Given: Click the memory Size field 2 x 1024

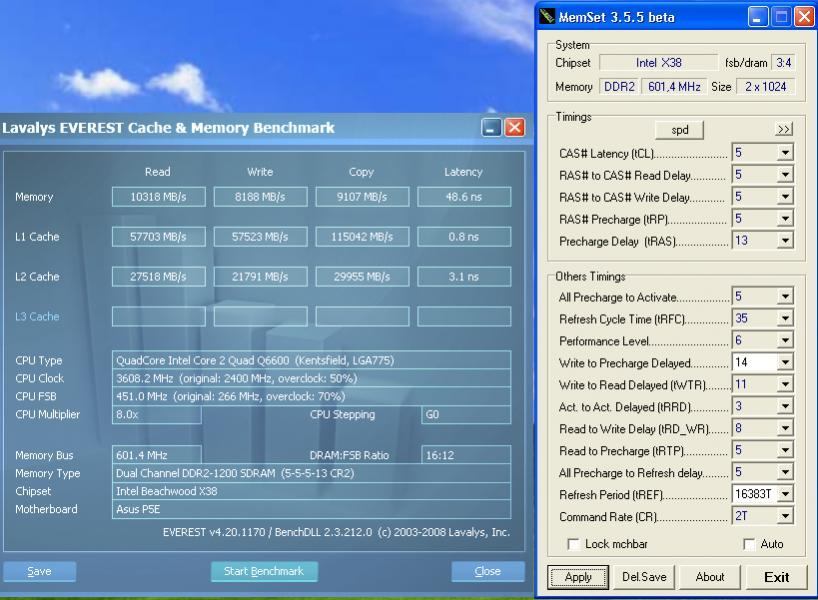Looking at the screenshot, I should coord(765,87).
